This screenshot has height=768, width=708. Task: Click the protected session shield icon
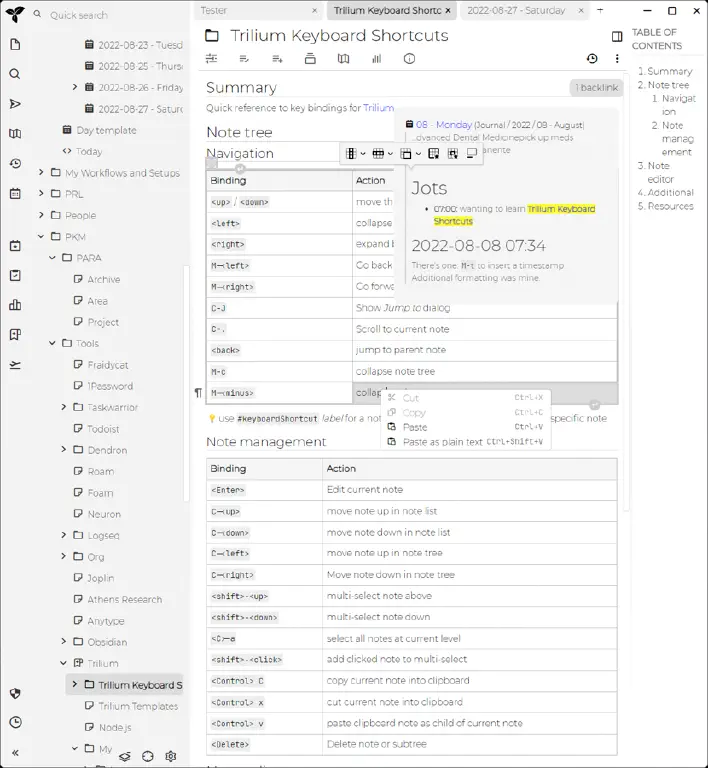pos(15,693)
